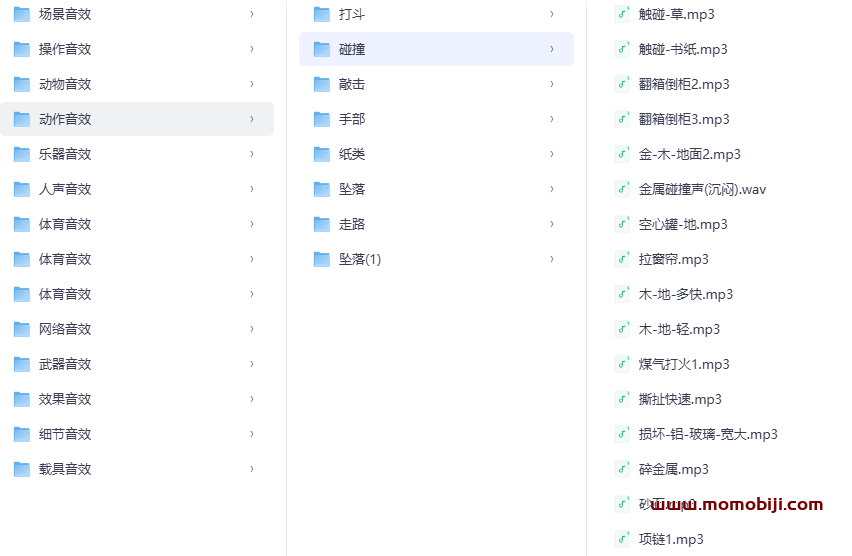The width and height of the screenshot is (852, 556).
Task: Click the folder icon for 打斗
Action: (x=321, y=14)
